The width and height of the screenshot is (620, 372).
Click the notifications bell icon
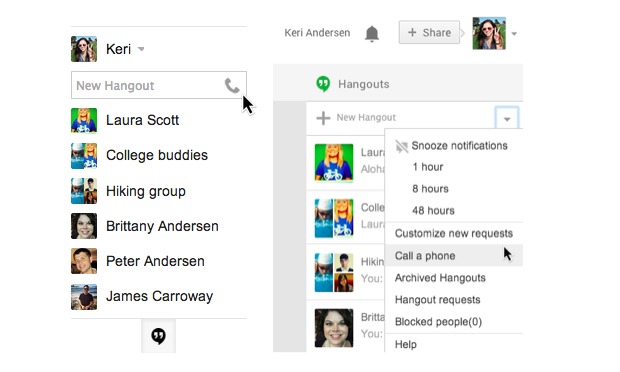coord(372,34)
